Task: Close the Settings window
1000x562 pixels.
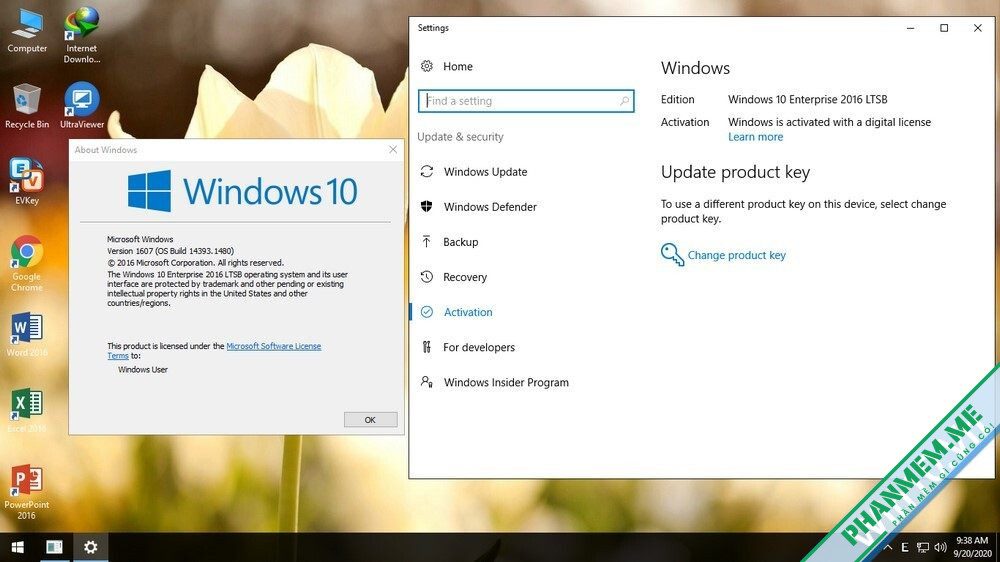Action: [978, 28]
